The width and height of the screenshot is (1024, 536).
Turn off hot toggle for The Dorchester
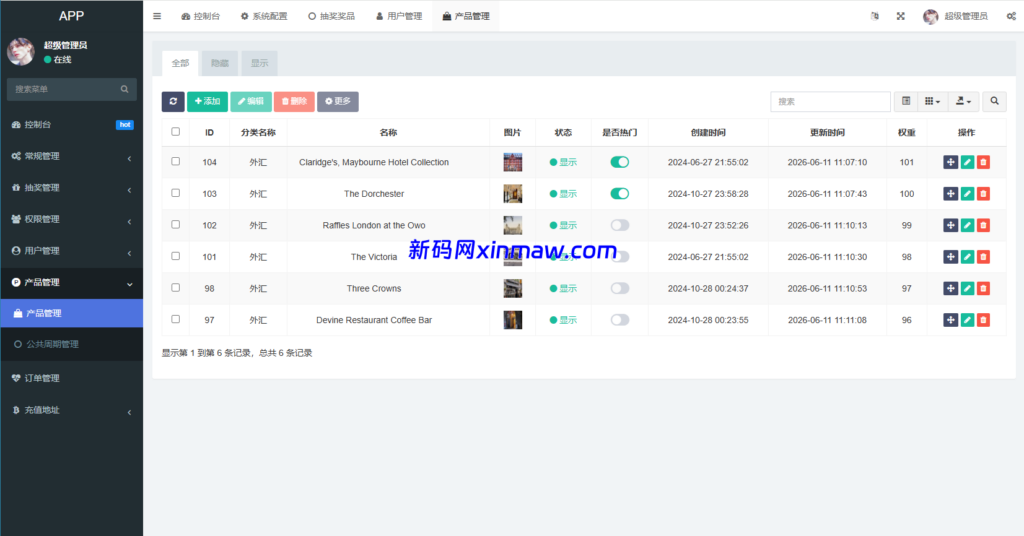tap(620, 193)
